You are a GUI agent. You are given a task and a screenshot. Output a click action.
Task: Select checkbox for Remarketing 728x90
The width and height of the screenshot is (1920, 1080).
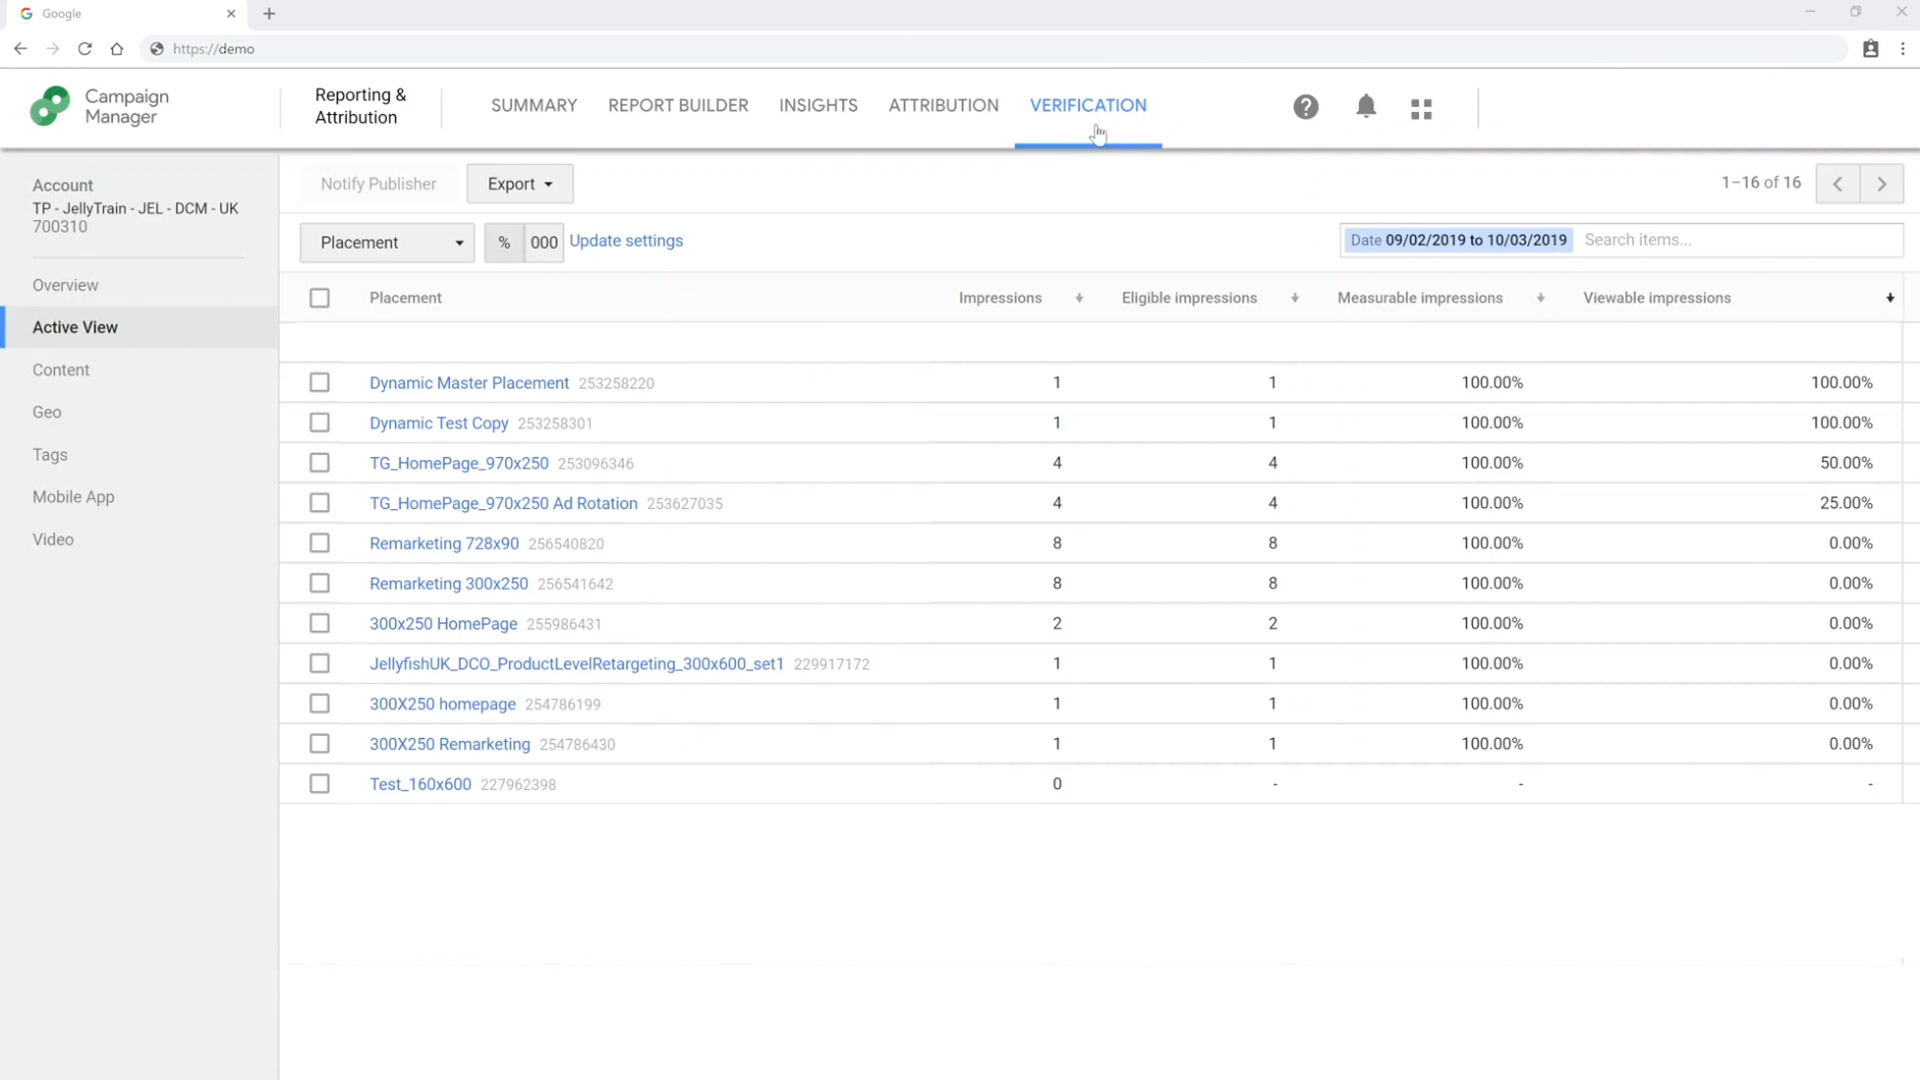click(319, 543)
